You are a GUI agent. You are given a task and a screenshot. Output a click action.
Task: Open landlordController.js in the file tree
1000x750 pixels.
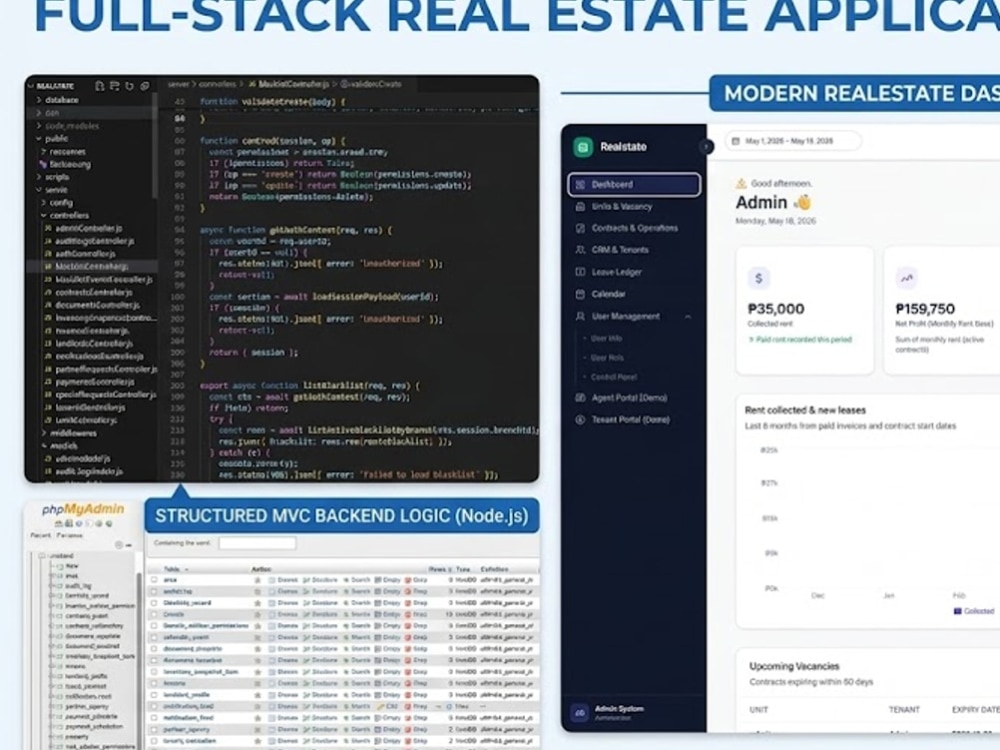click(94, 343)
